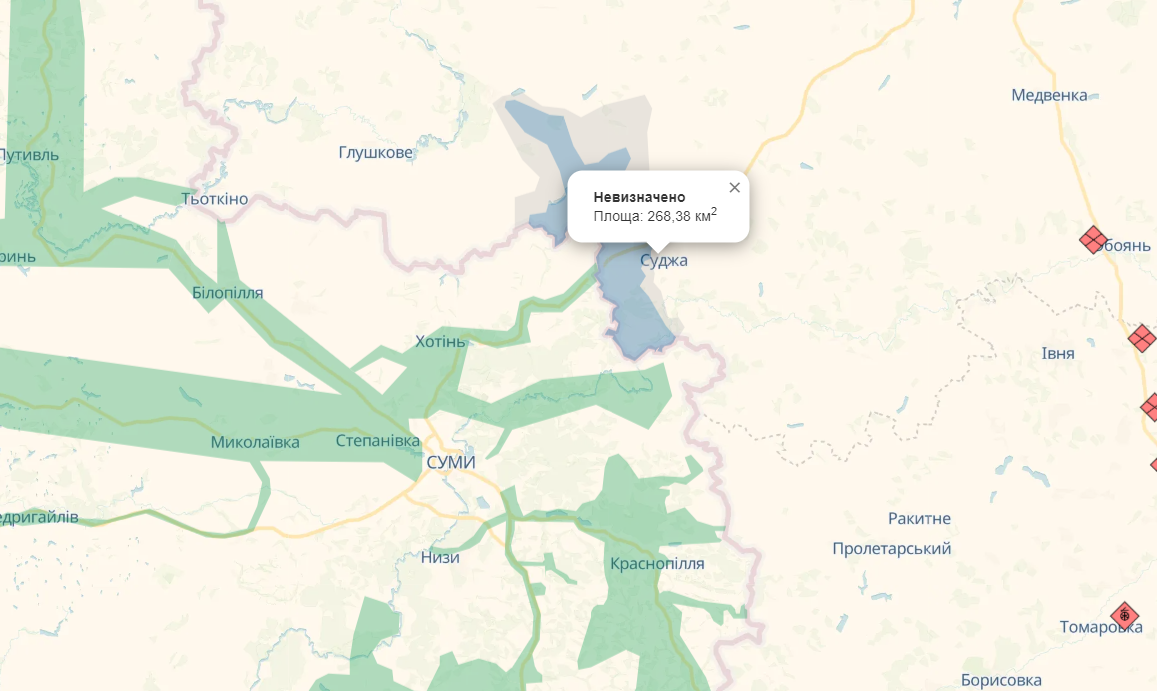This screenshot has height=691, width=1157.
Task: Click the Медвенка town label
Action: pos(1049,95)
